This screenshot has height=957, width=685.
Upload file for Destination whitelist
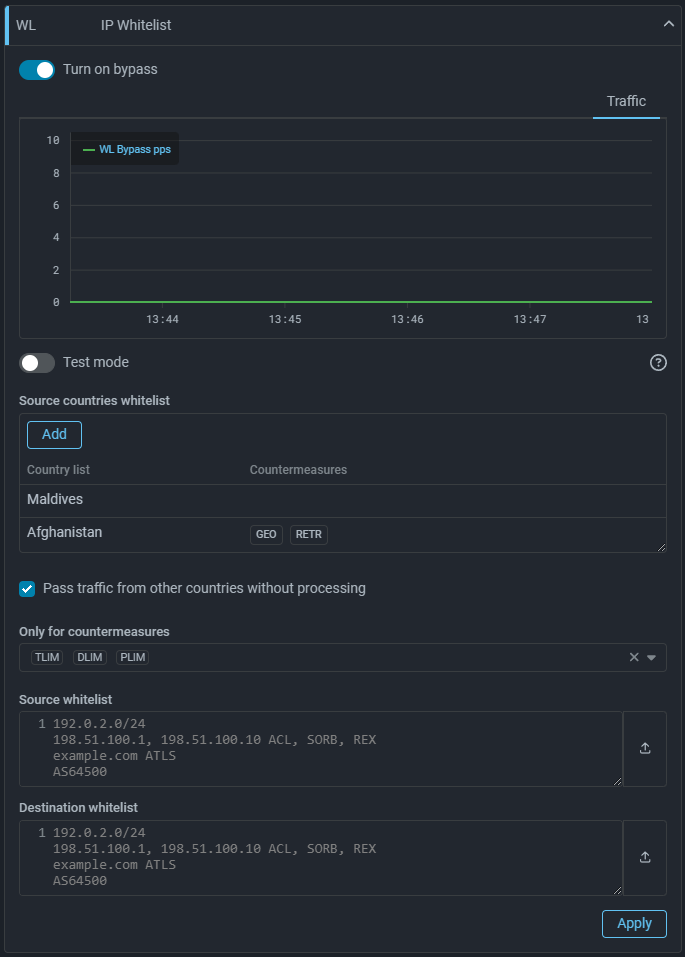click(645, 857)
